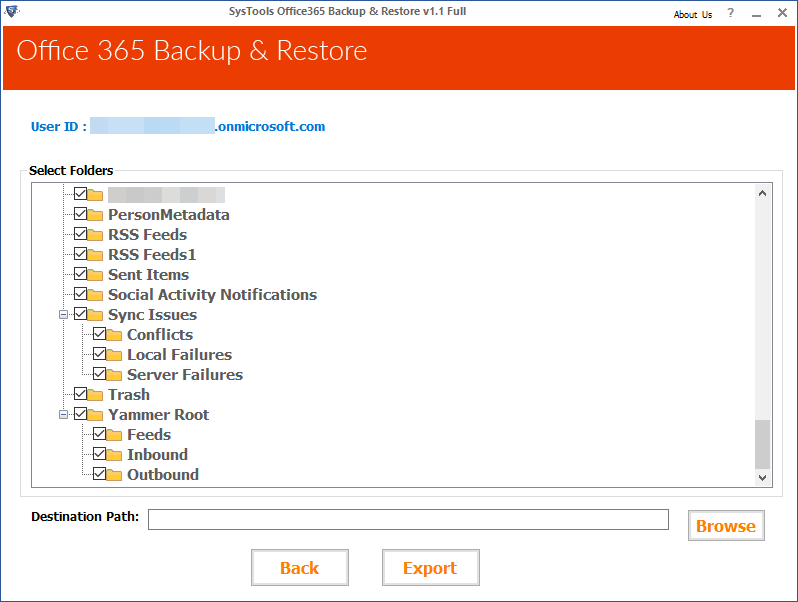Click the Sync Issues folder icon

(95, 314)
